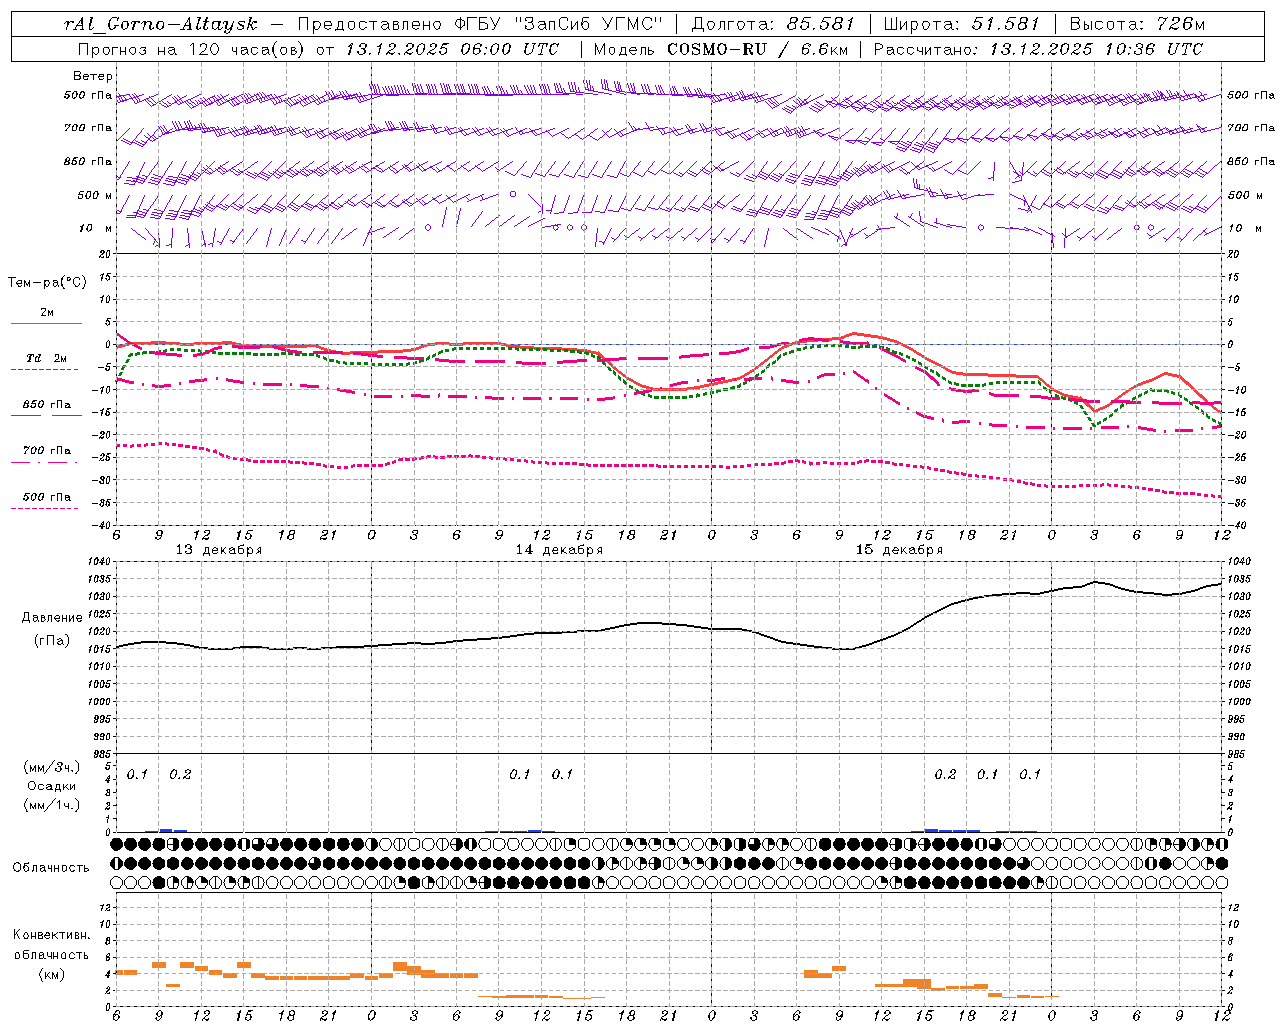The height and width of the screenshot is (1024, 1280).
Task: Click the Ветер panel label
Action: pyautogui.click(x=93, y=76)
